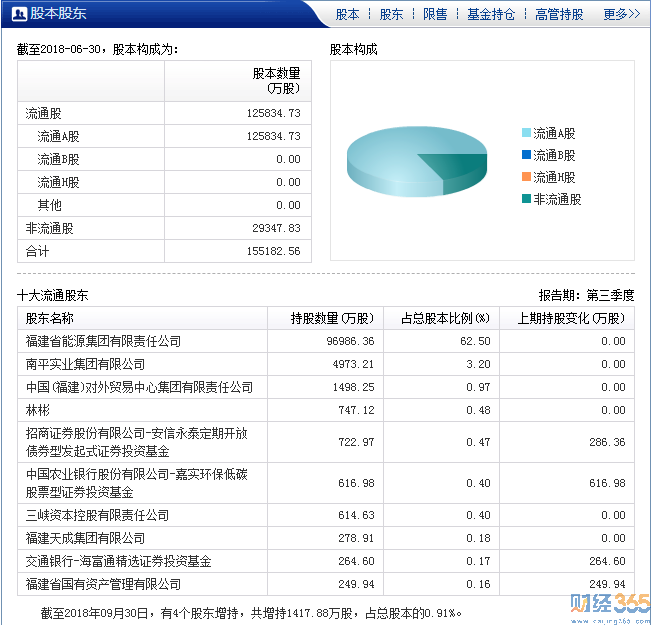Click the 其他 row label

tap(49, 205)
